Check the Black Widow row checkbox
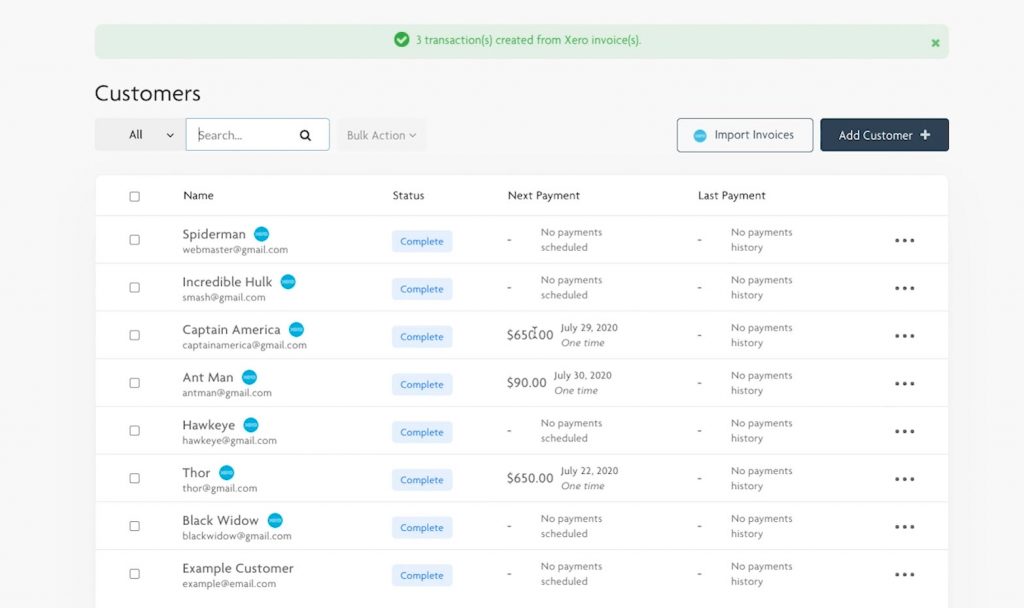The width and height of the screenshot is (1024, 608). [135, 526]
